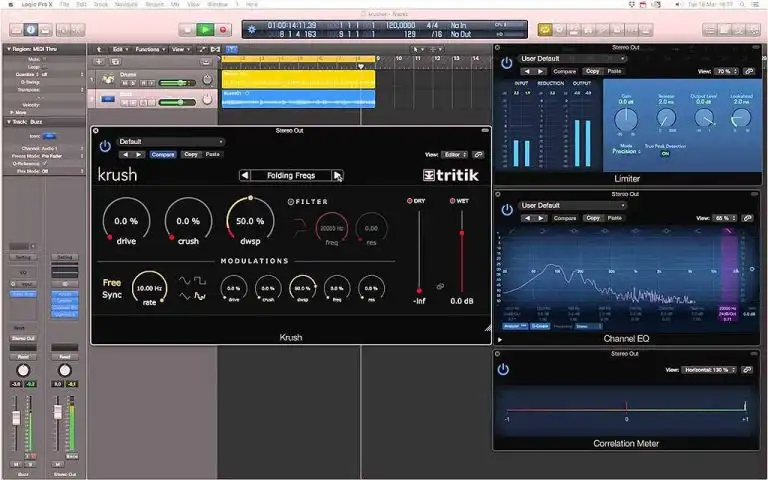Open the File menu in menu bar
768x480 pixels.
click(64, 4)
